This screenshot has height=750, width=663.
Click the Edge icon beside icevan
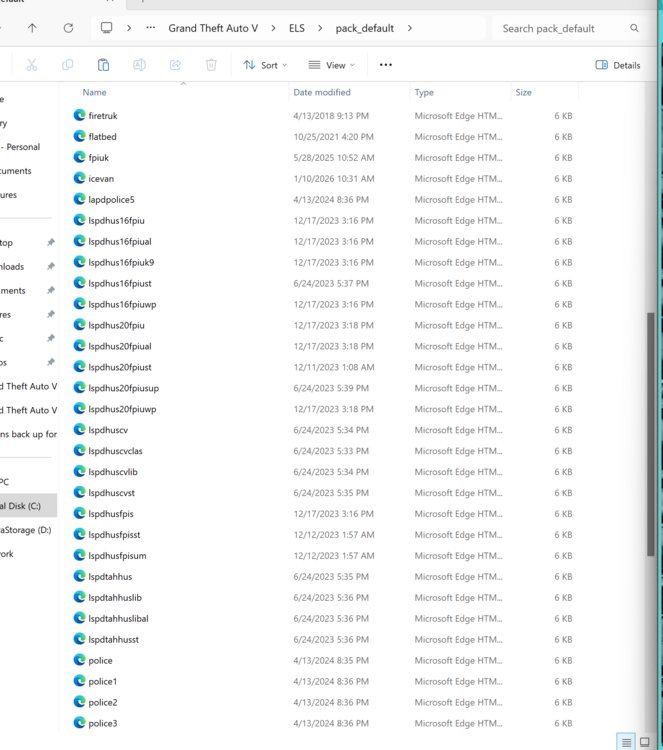click(79, 178)
